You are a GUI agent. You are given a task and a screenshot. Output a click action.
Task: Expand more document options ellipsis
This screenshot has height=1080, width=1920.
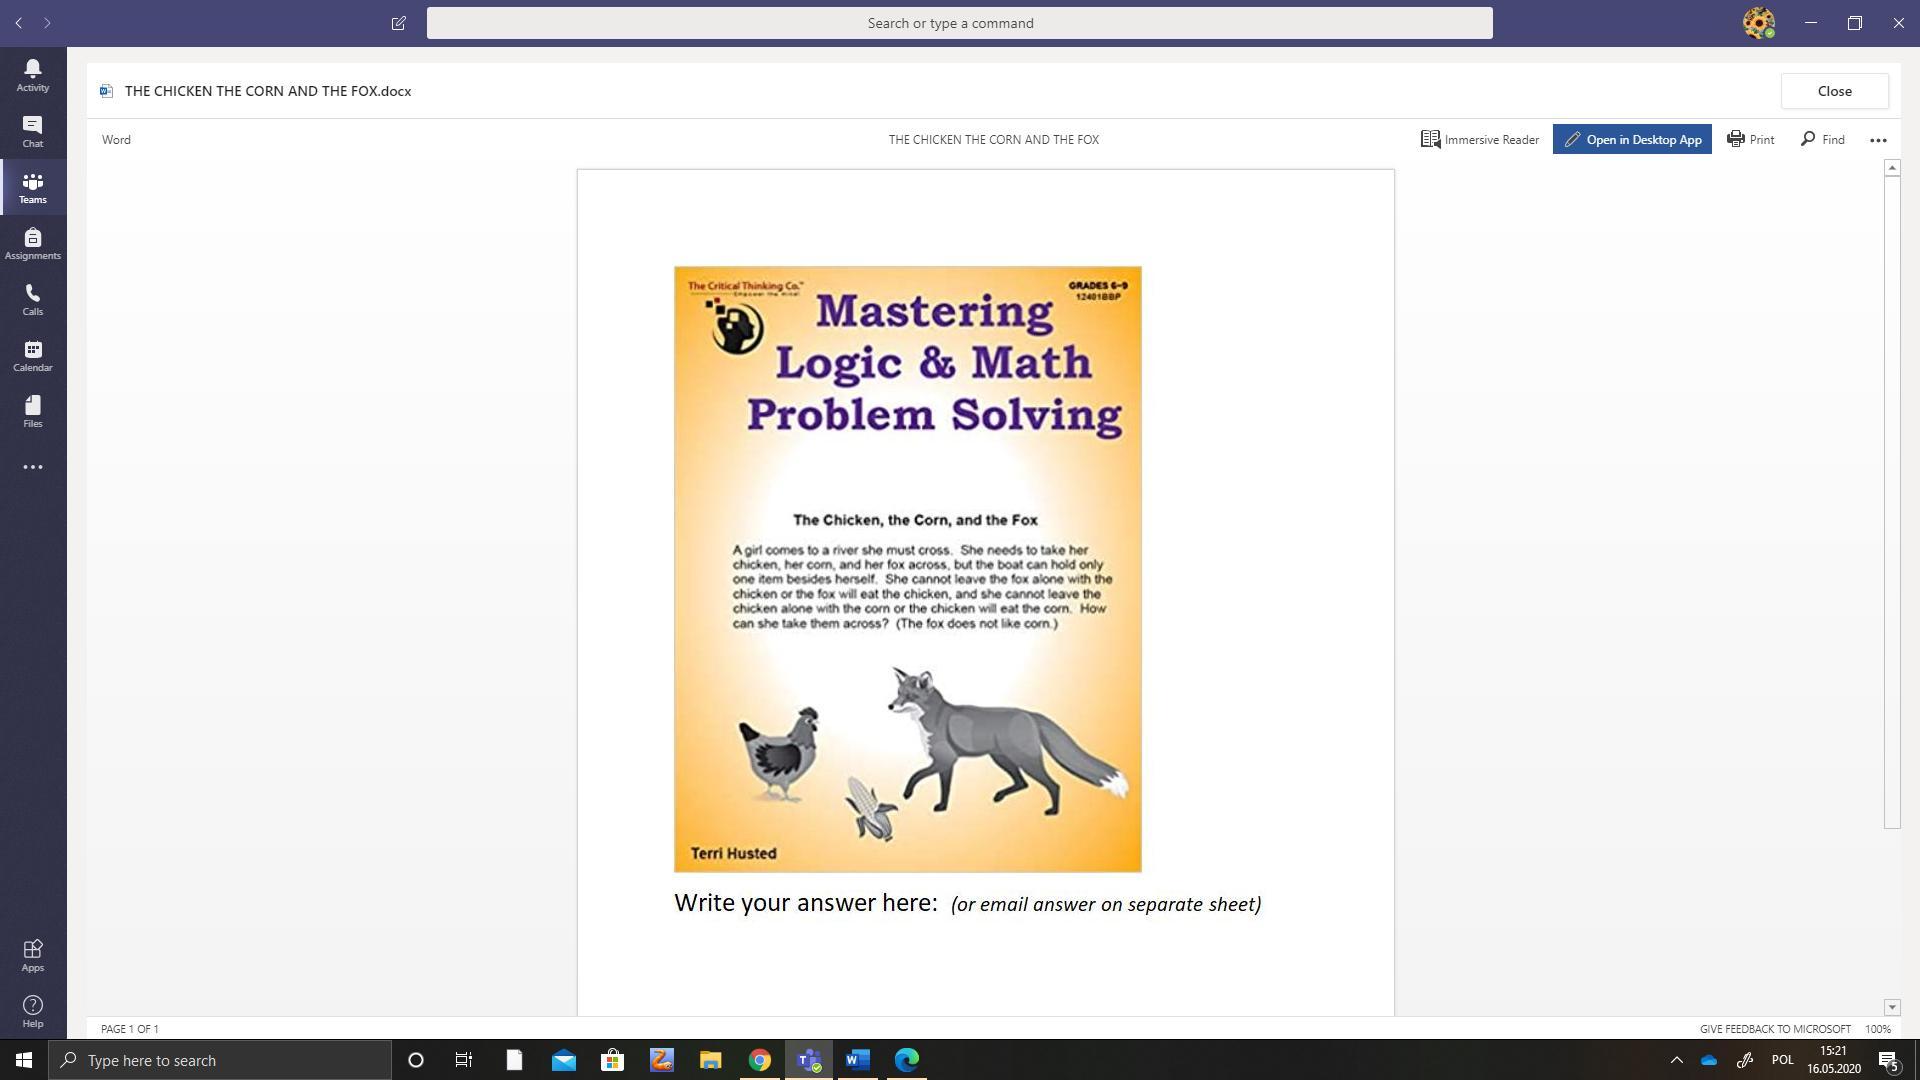[1877, 140]
